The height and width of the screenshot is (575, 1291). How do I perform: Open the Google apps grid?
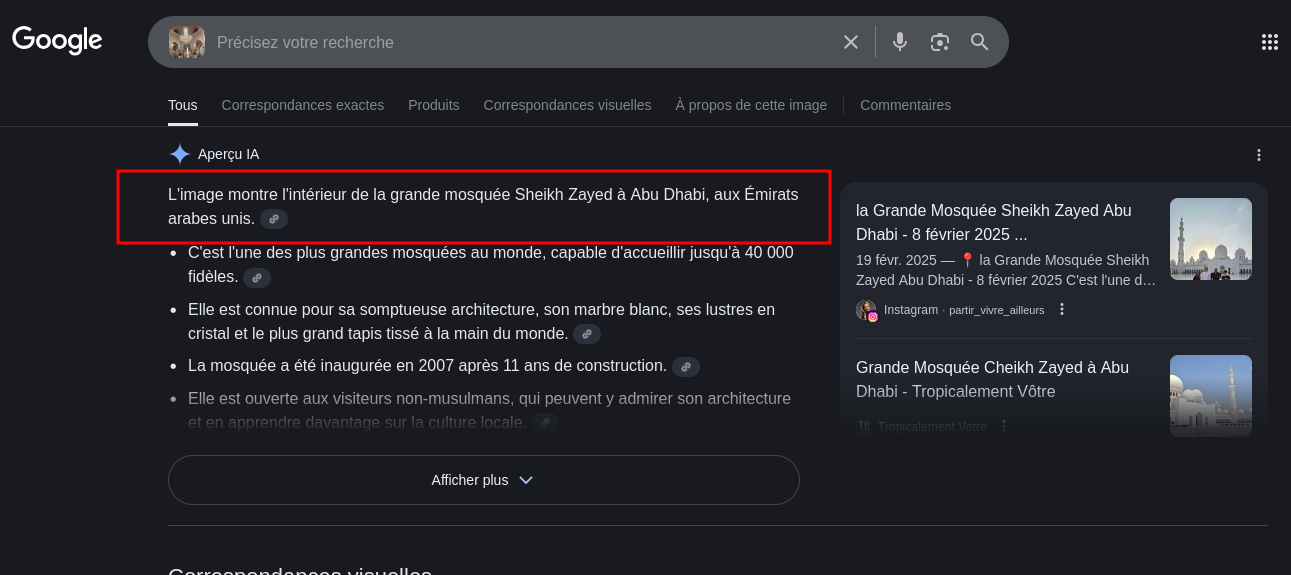pyautogui.click(x=1269, y=42)
